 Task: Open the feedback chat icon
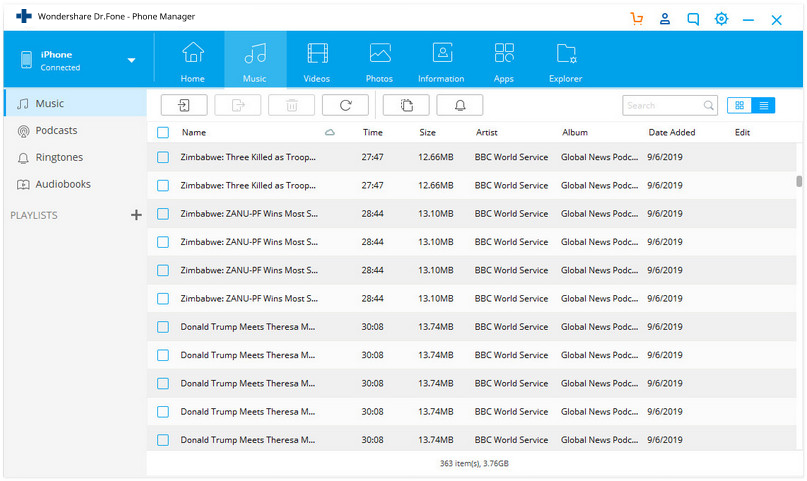click(693, 18)
